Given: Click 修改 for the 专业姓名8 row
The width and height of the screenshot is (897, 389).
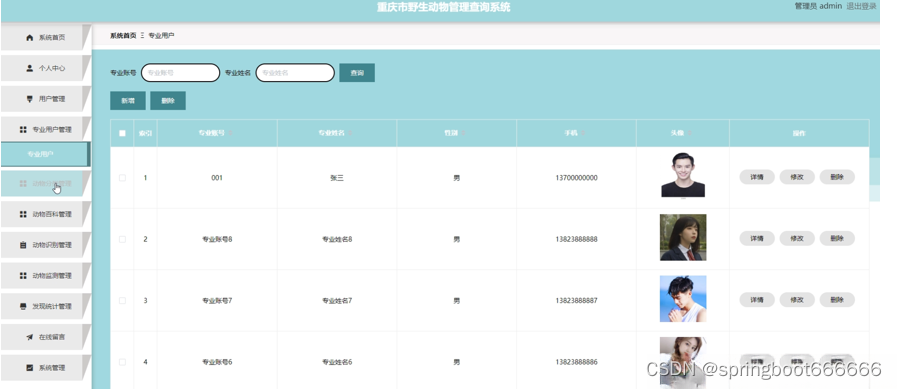Looking at the screenshot, I should pos(797,239).
